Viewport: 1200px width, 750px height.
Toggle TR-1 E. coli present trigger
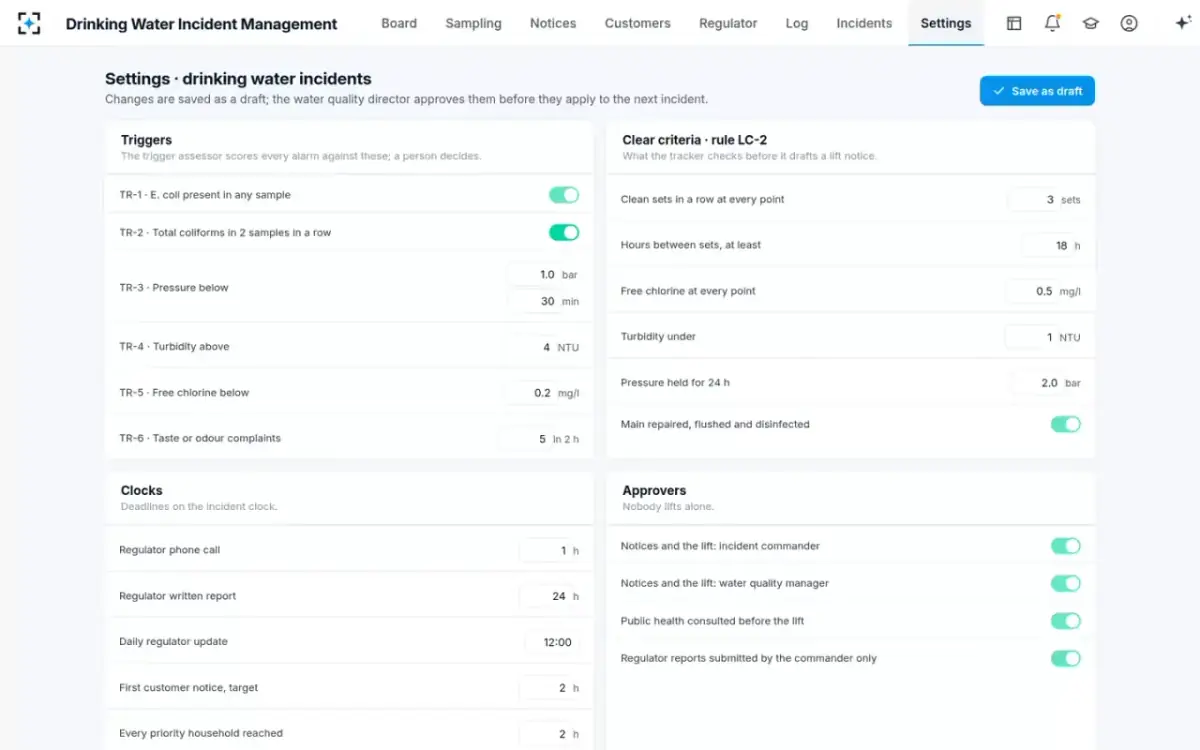(x=564, y=195)
